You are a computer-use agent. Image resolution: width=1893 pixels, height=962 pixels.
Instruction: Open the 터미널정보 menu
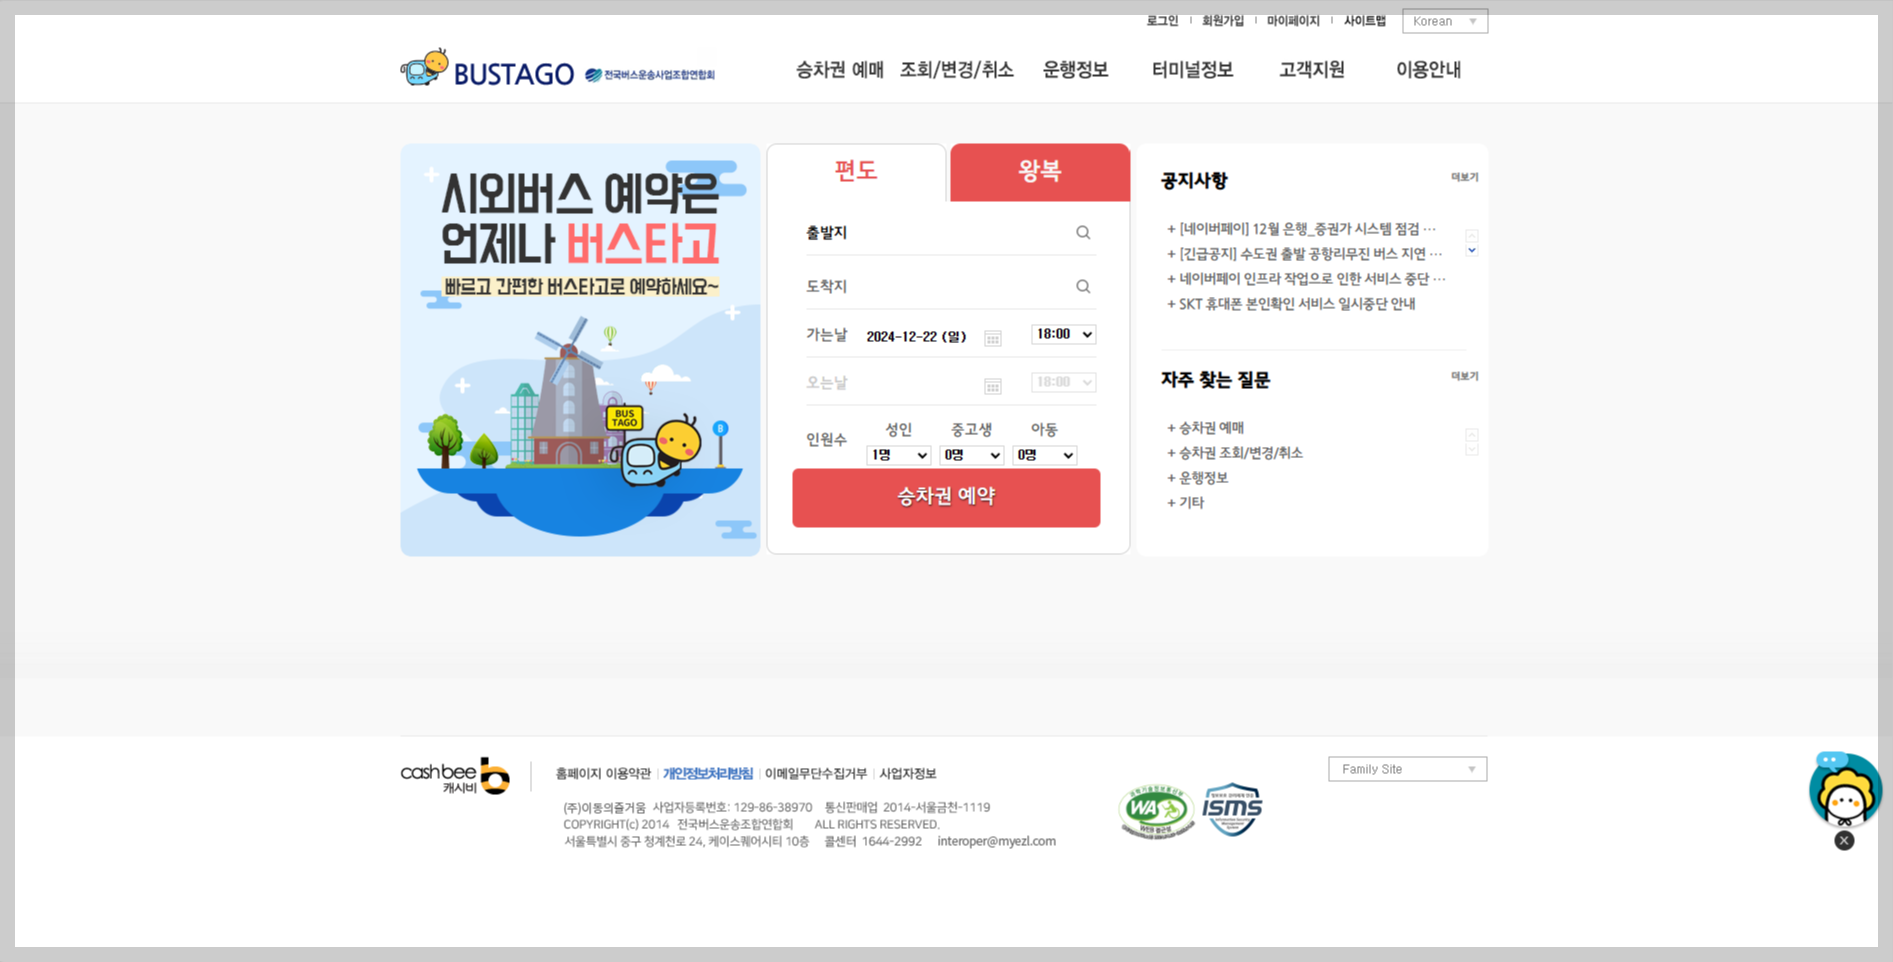click(1192, 69)
